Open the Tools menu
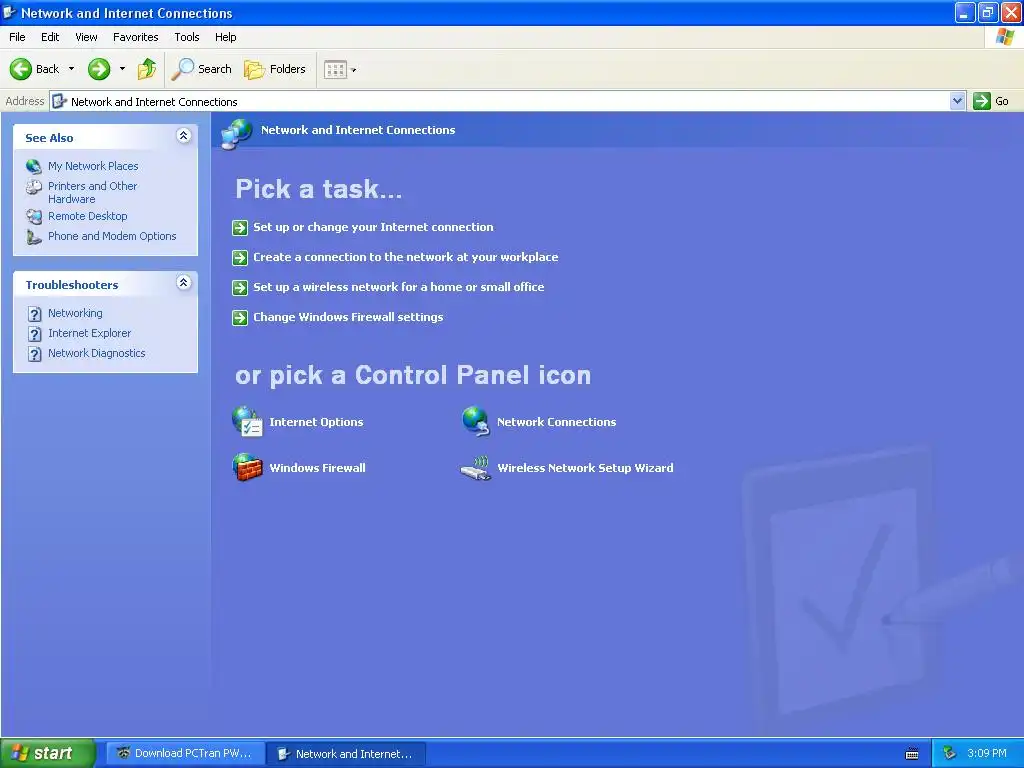 (187, 37)
